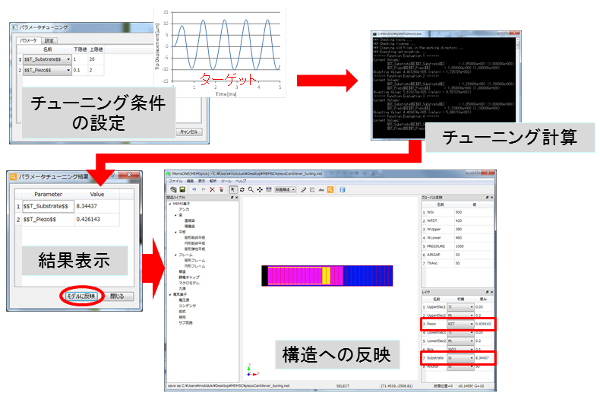Click the save floppy disk toolbar icon

coord(182,189)
